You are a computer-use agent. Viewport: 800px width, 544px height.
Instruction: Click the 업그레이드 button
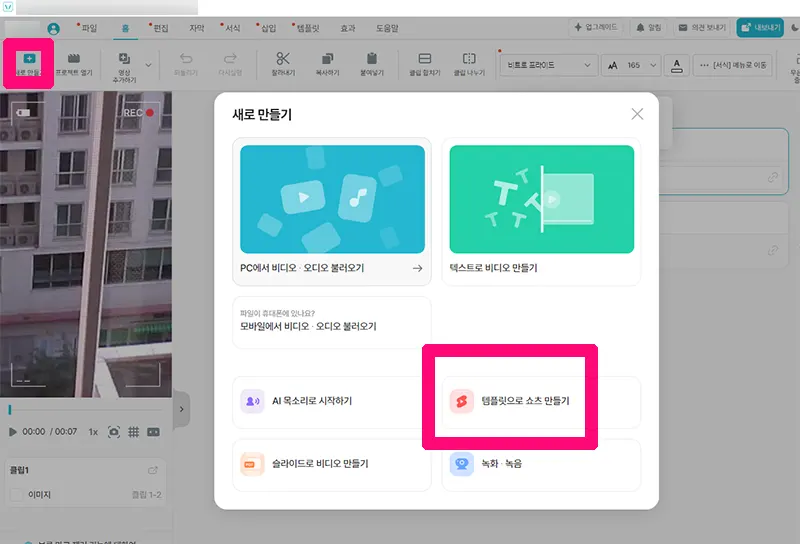[595, 27]
